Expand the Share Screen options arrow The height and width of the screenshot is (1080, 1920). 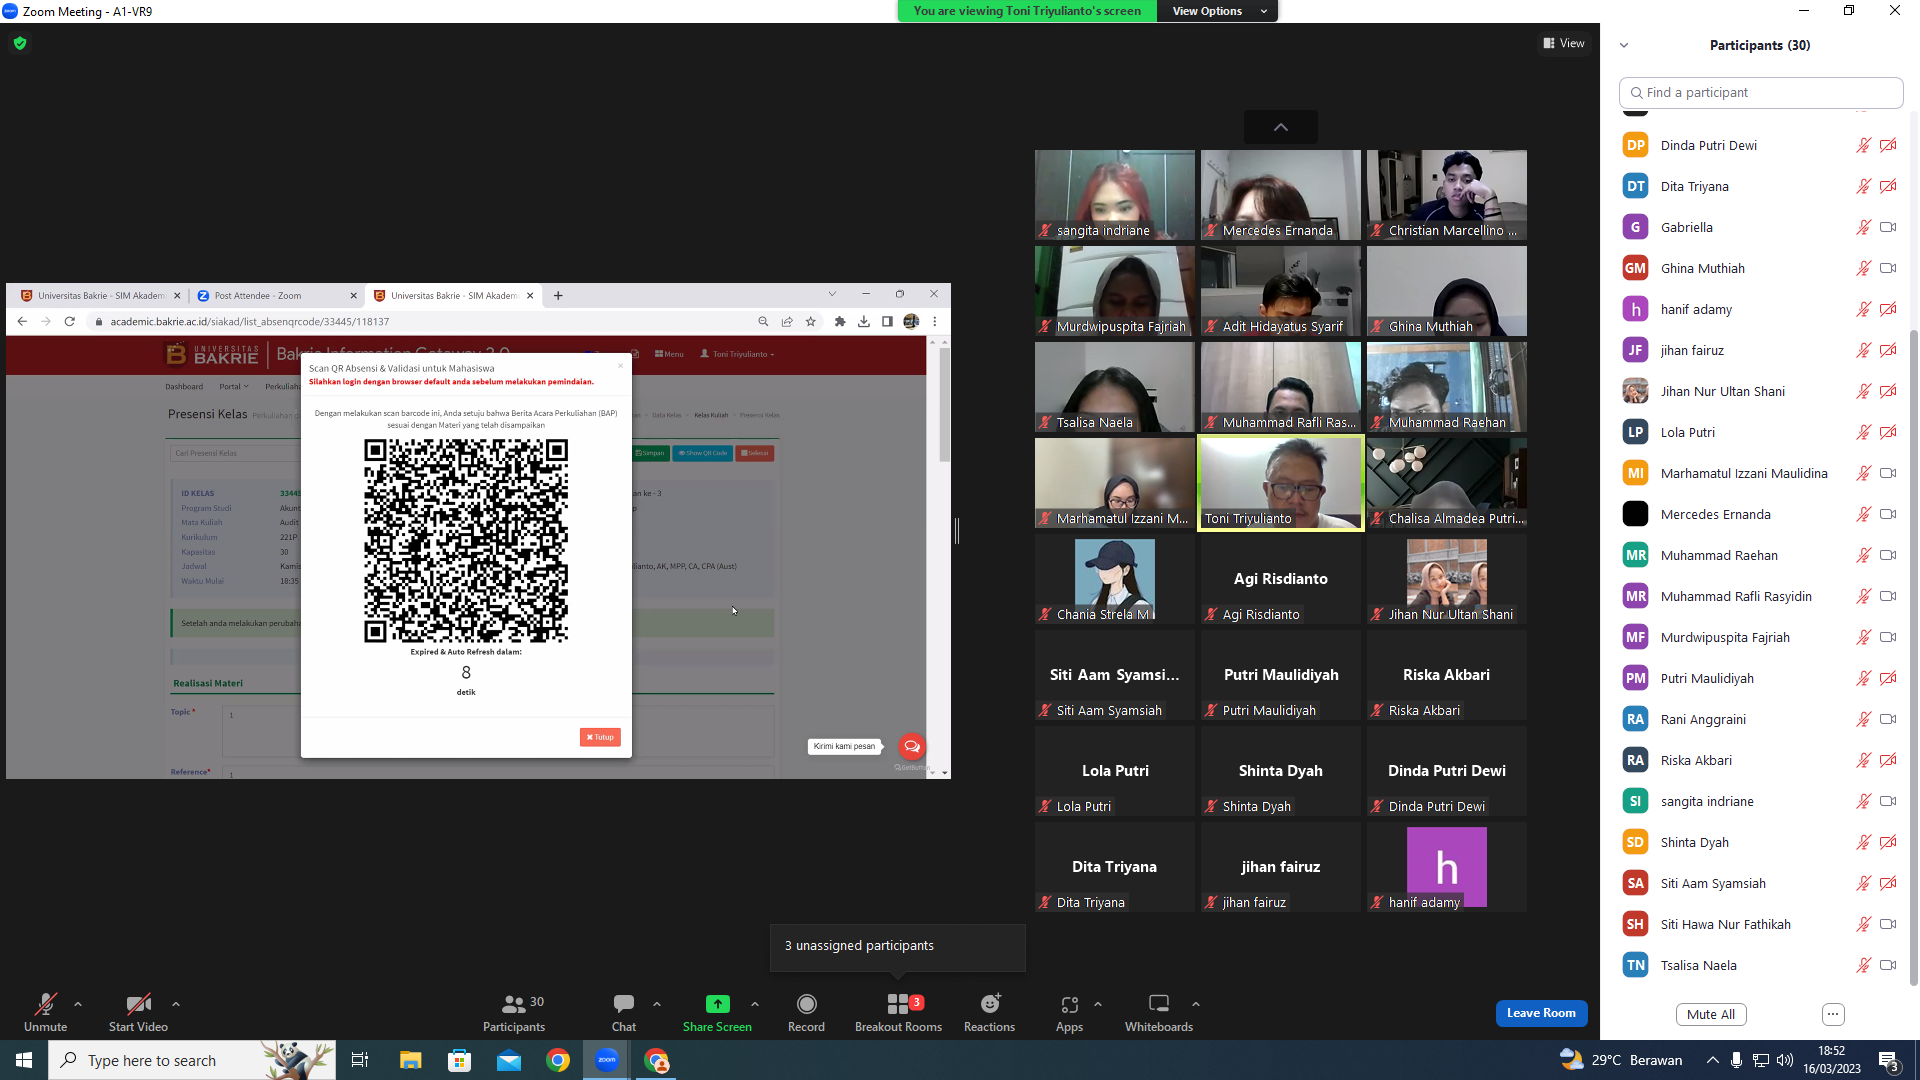click(x=755, y=1004)
